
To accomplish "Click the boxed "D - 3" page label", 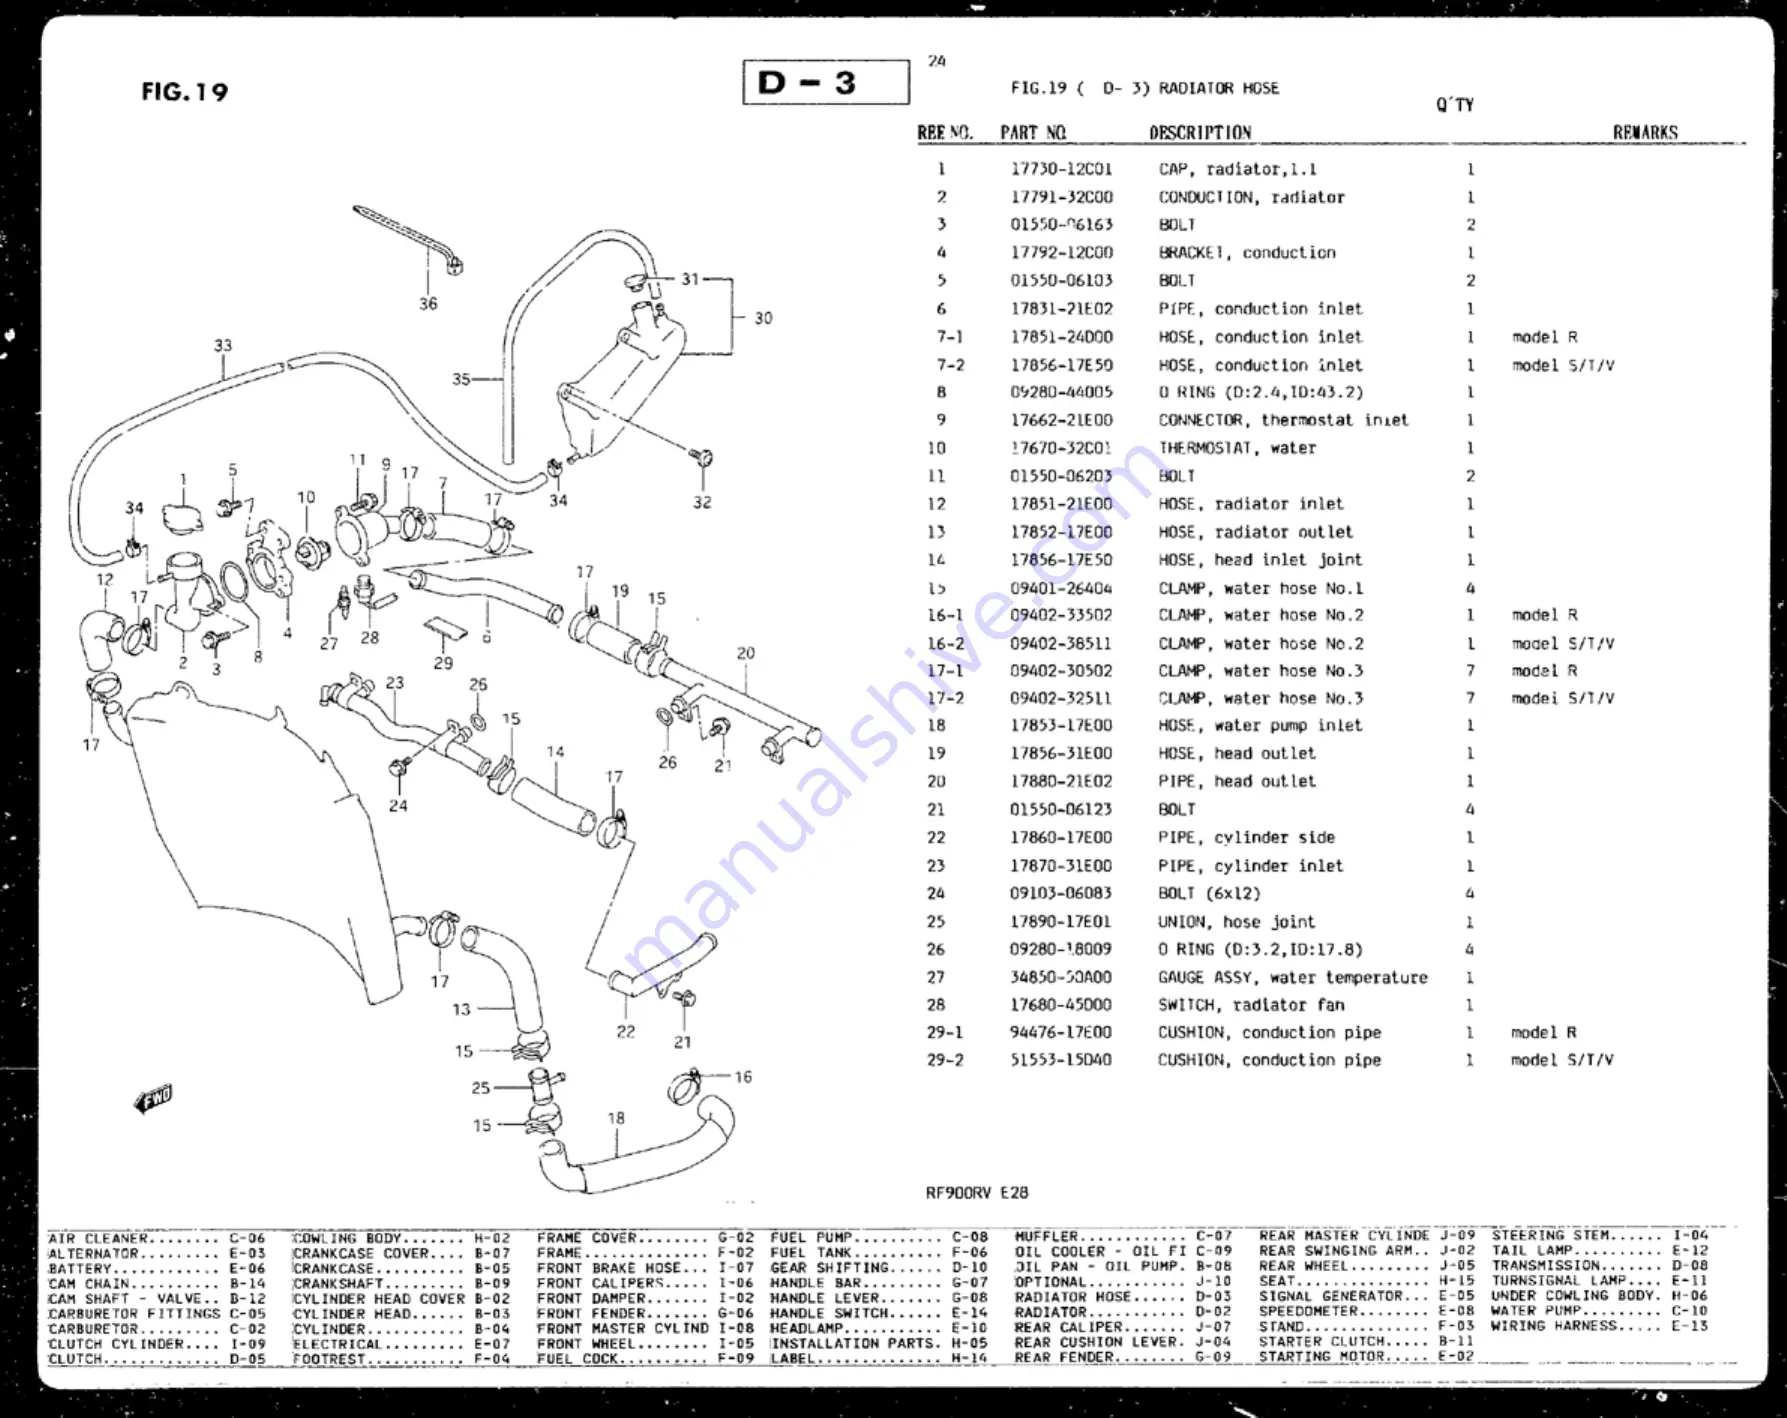I will pos(826,82).
